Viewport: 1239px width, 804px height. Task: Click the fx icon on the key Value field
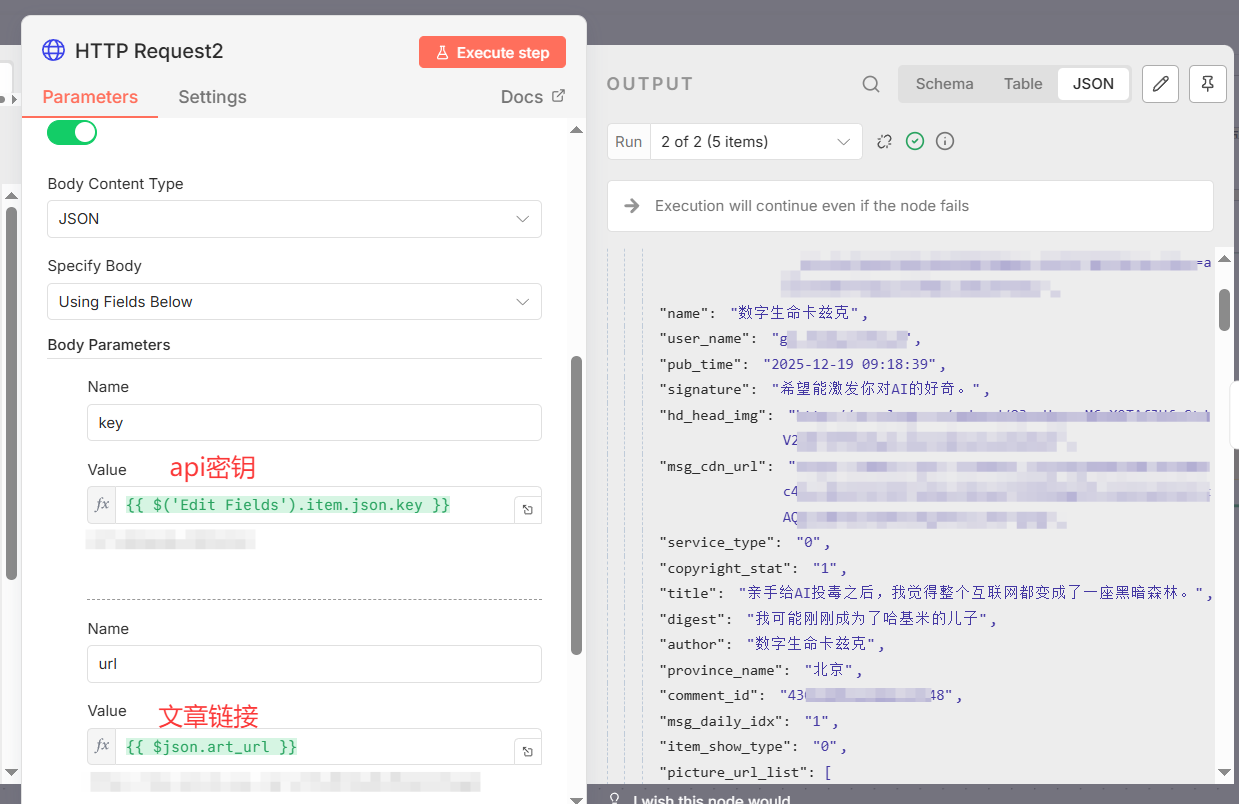coord(101,504)
